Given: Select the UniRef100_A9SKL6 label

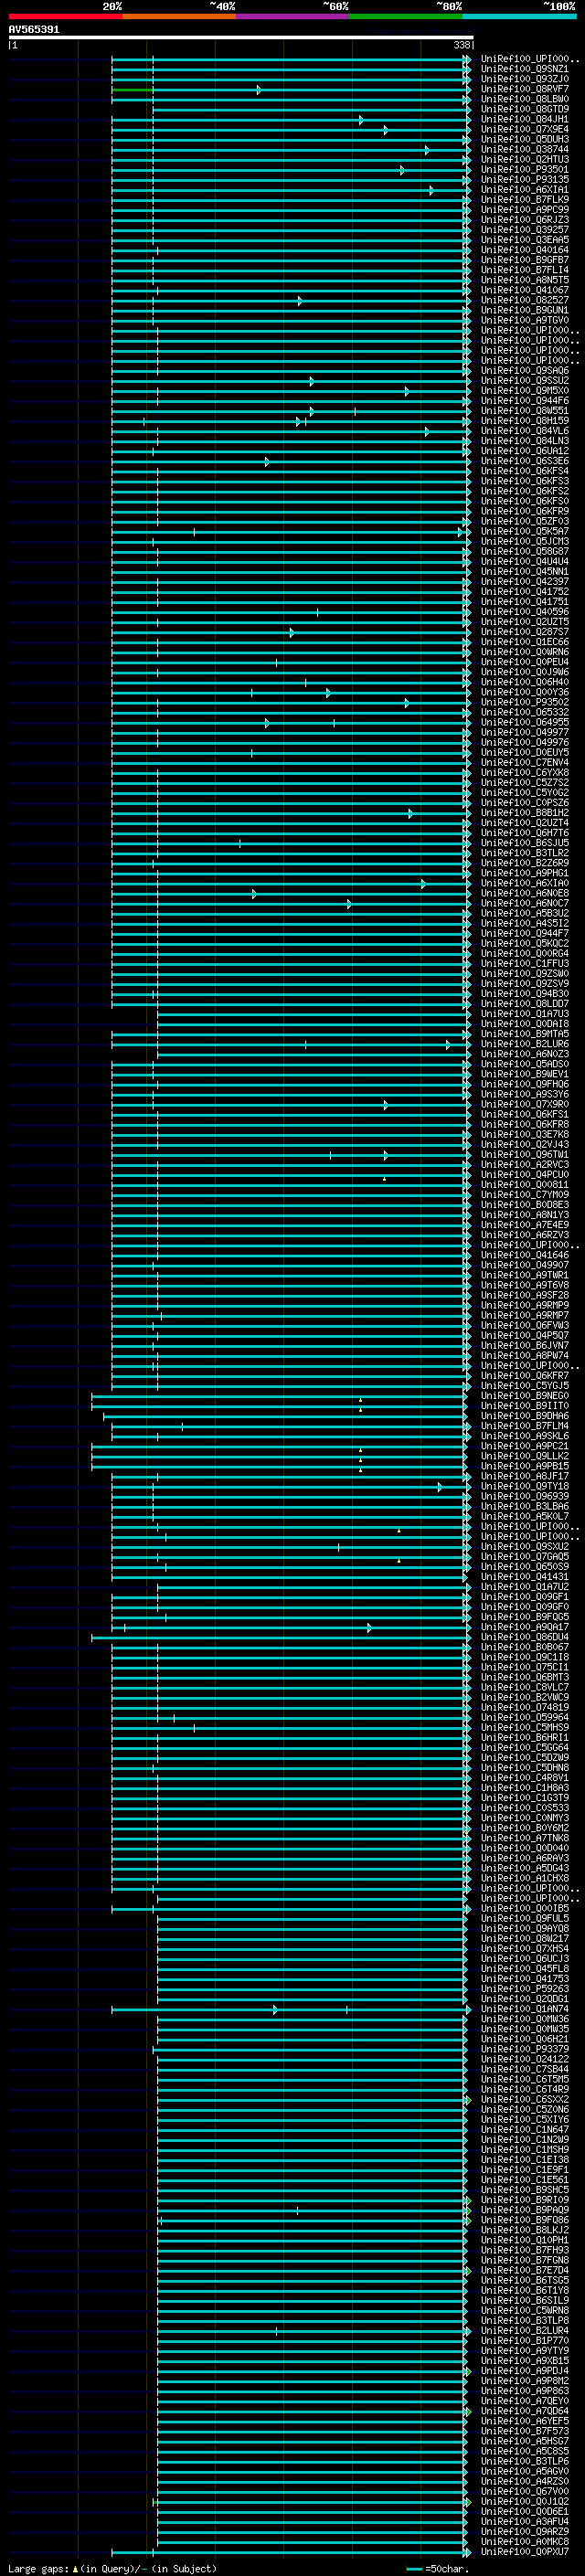Looking at the screenshot, I should [x=524, y=1436].
